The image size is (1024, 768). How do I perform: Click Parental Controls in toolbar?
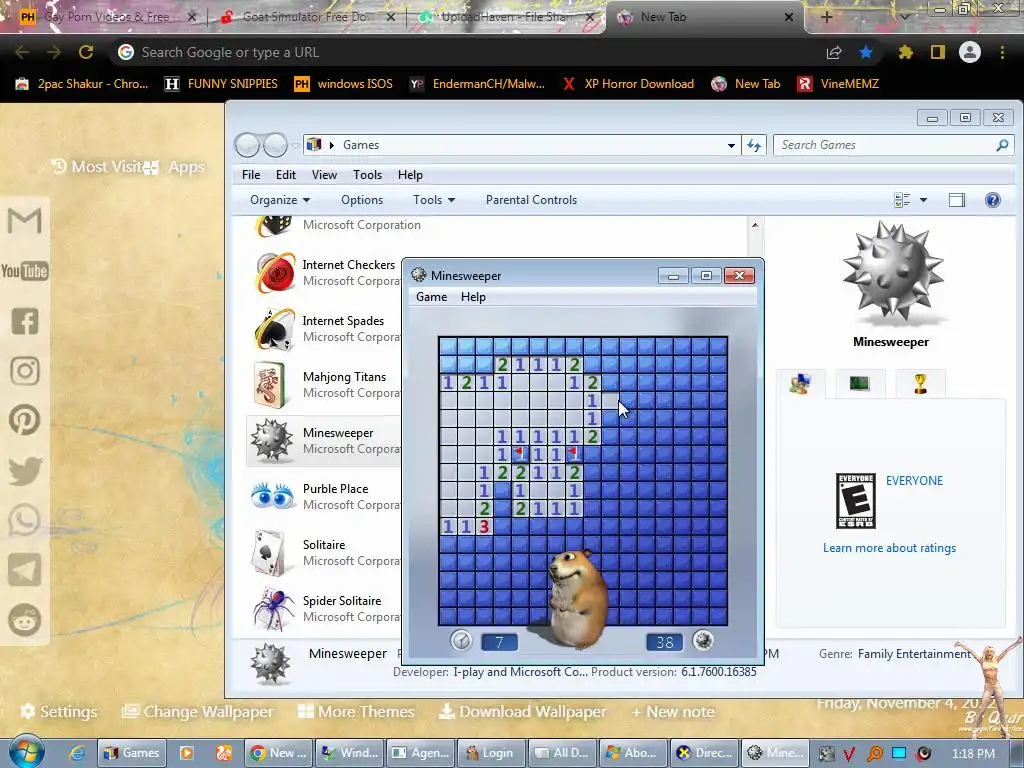point(532,200)
